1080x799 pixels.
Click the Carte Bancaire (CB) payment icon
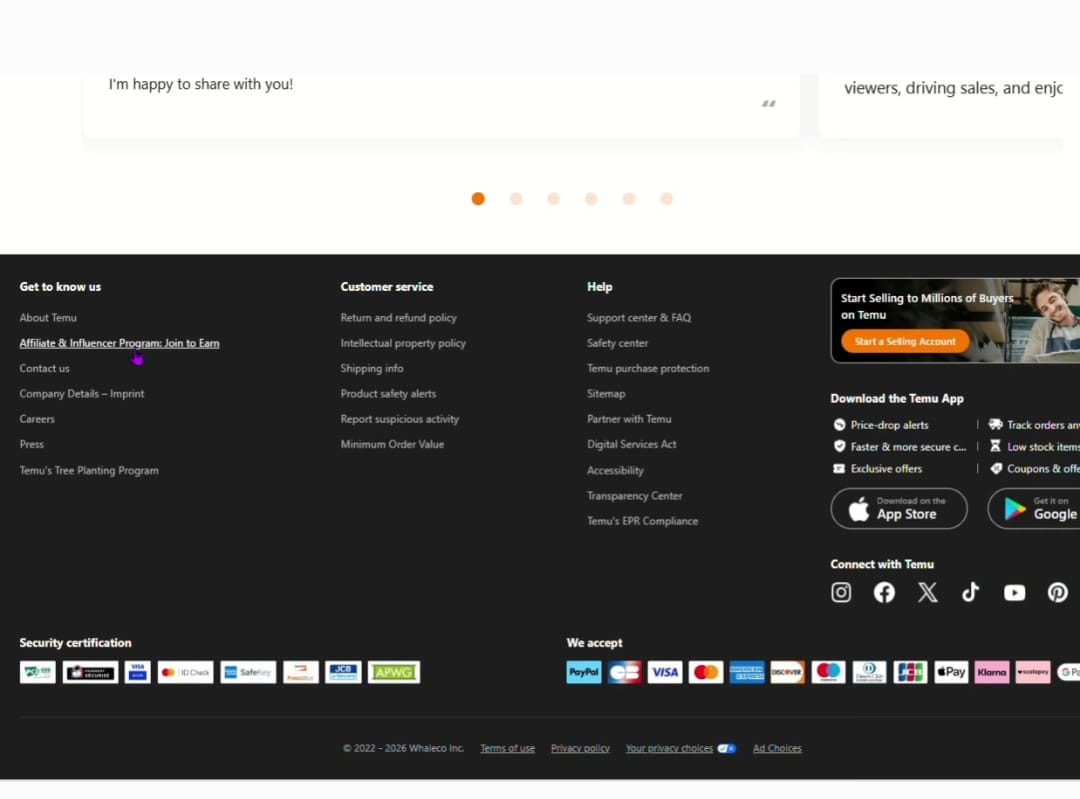[x=625, y=672]
